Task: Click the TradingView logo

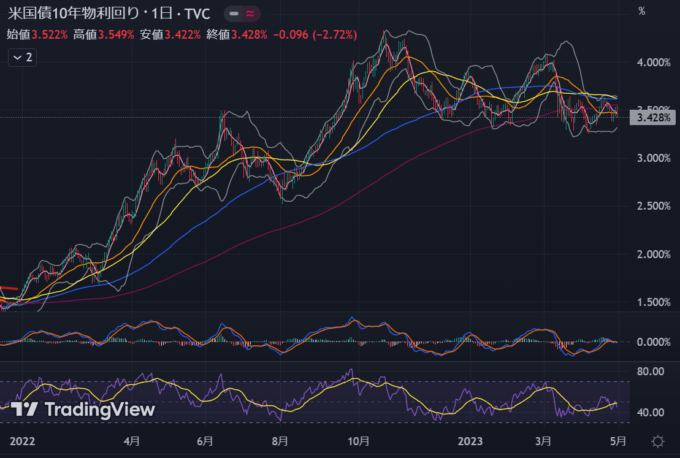Action: (x=84, y=409)
